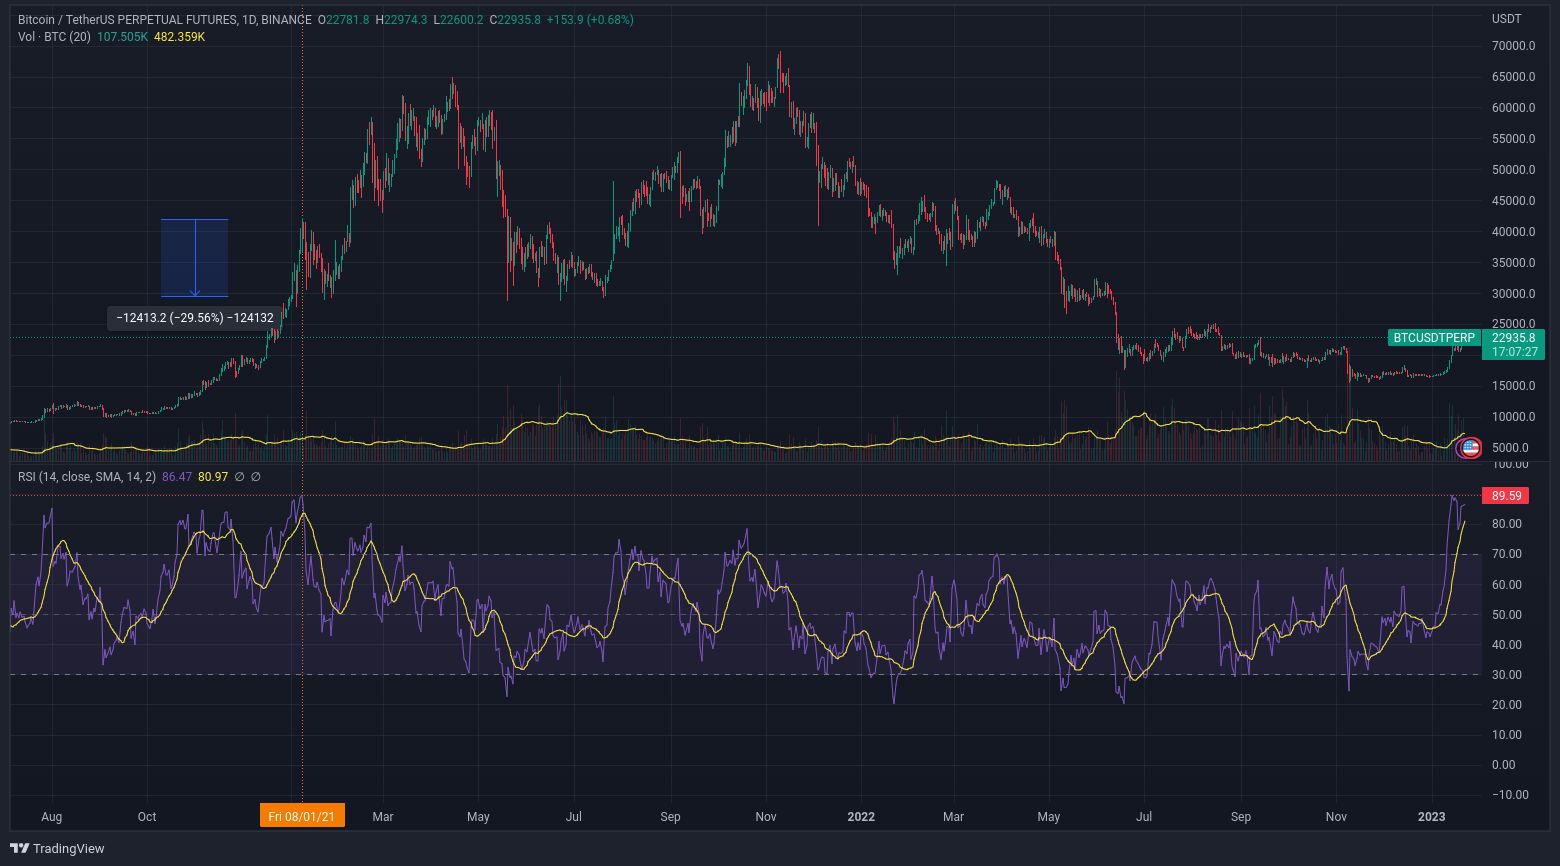The image size is (1560, 866).
Task: Click the 80.97 RSI moving average value
Action: click(x=213, y=477)
